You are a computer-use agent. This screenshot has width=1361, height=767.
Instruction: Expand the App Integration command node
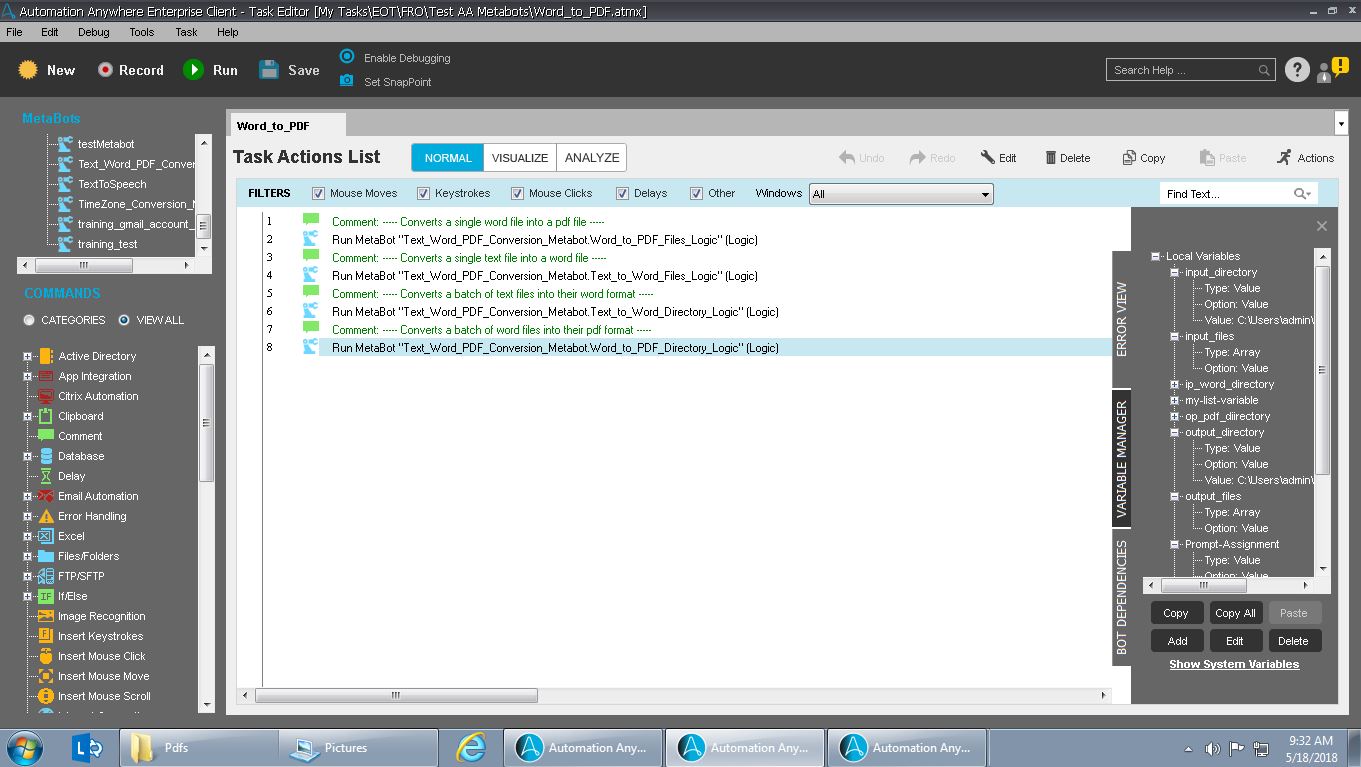28,376
